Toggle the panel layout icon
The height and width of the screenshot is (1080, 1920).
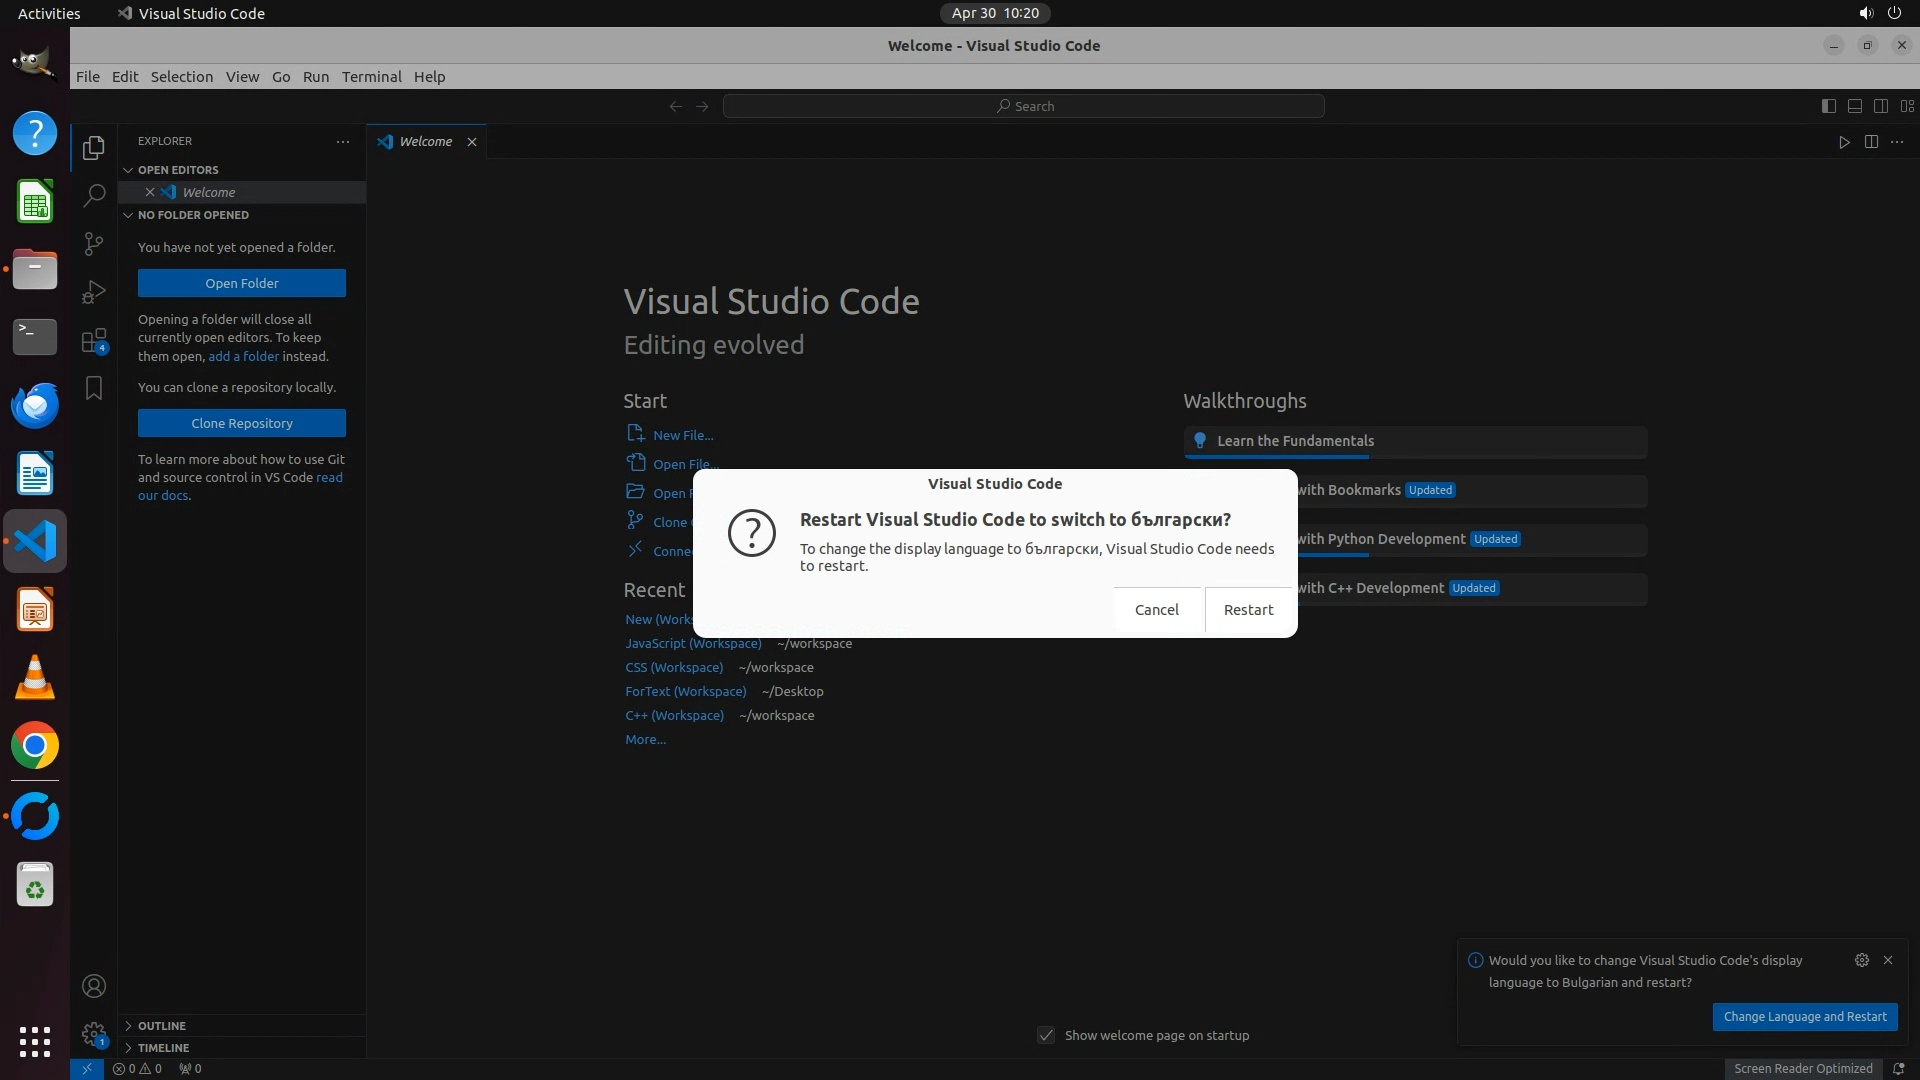click(1854, 106)
